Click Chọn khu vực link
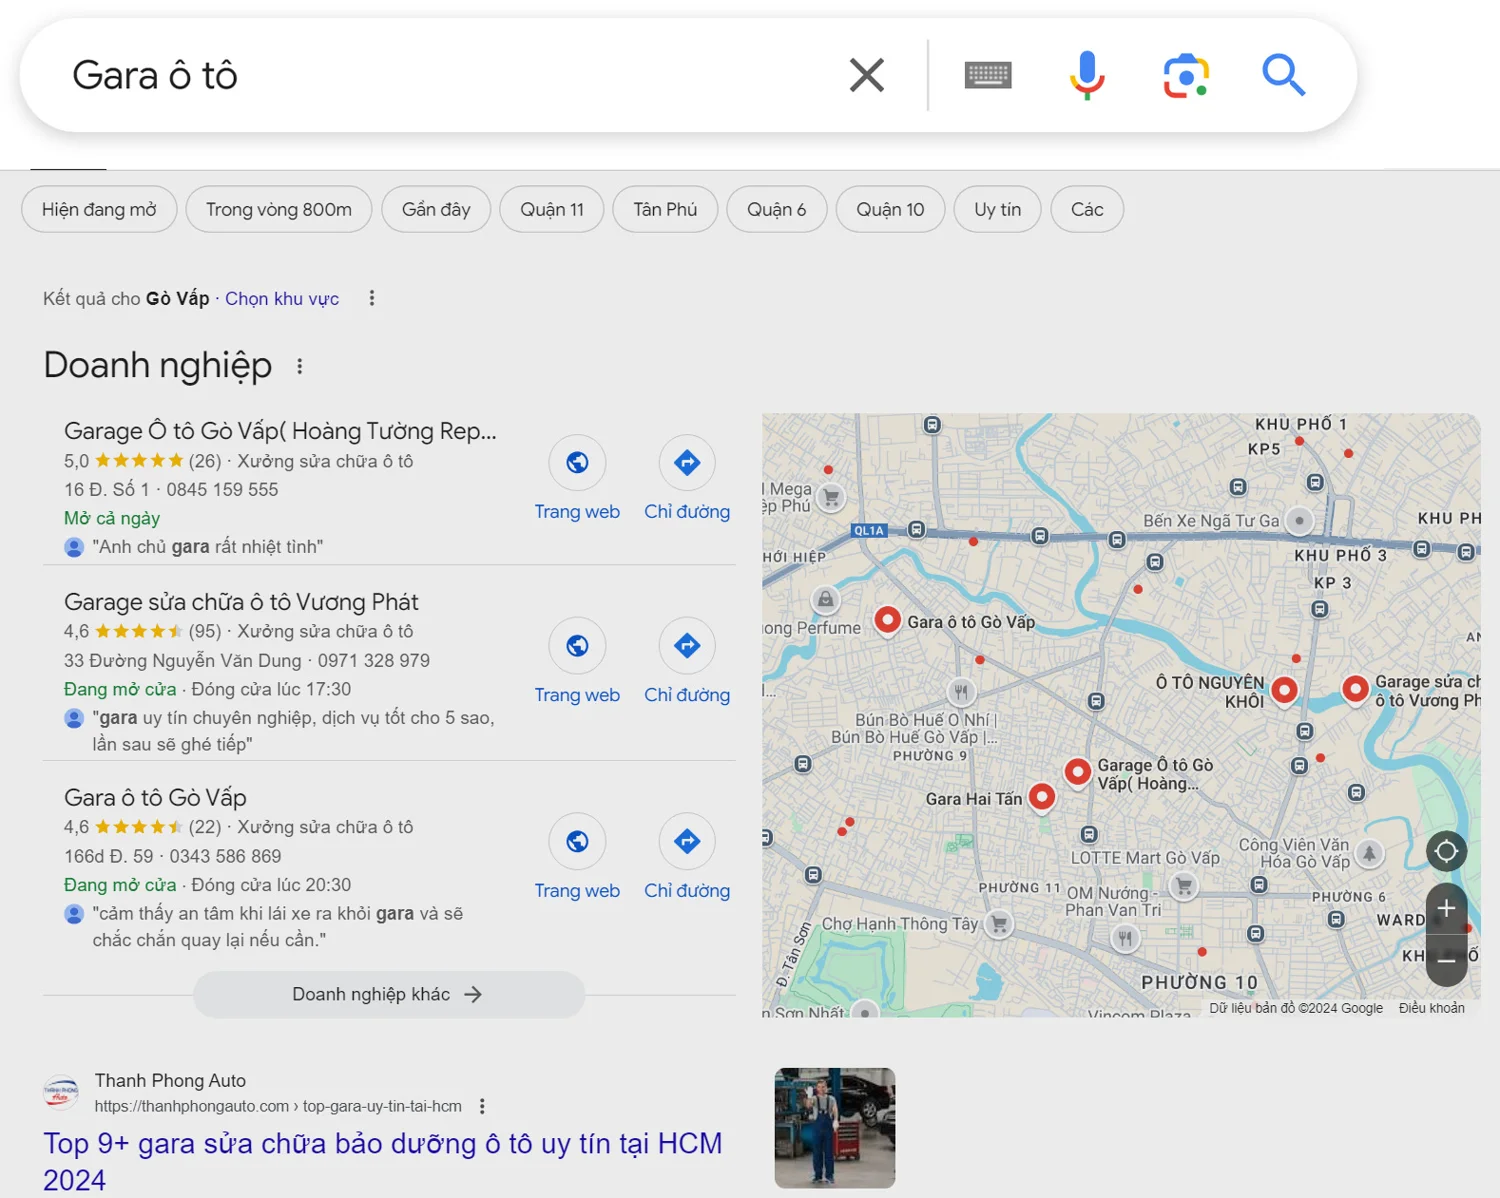 click(x=282, y=298)
